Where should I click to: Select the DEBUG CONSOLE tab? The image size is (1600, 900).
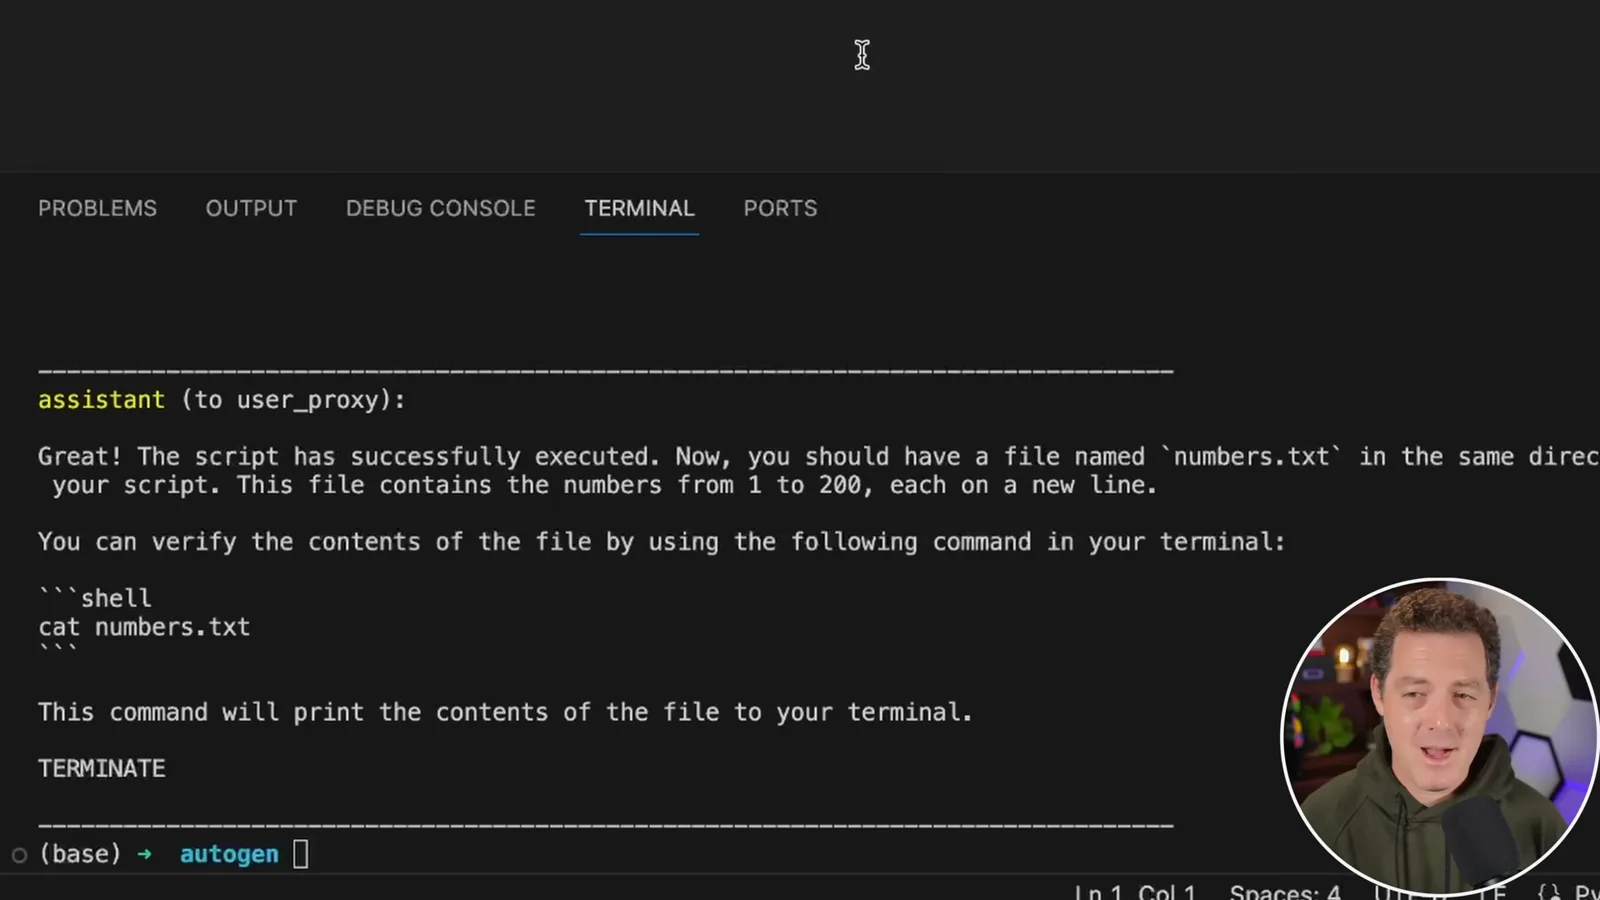click(440, 208)
